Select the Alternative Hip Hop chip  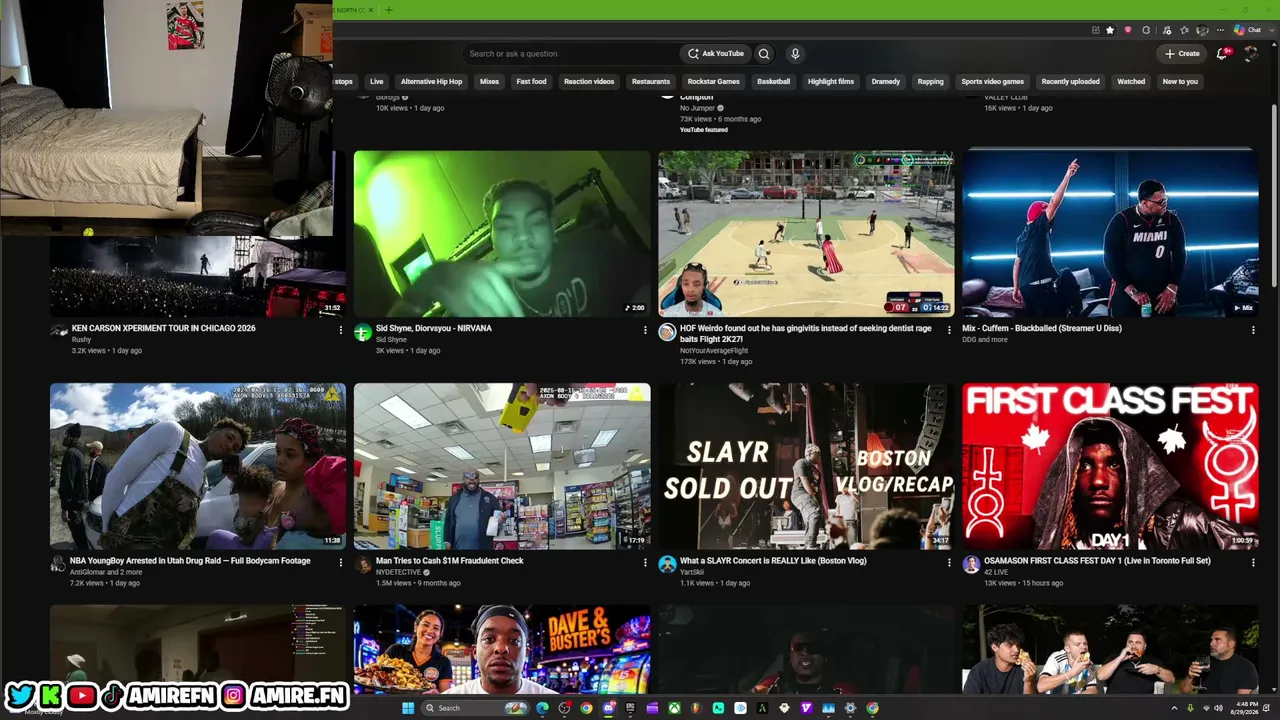point(431,82)
